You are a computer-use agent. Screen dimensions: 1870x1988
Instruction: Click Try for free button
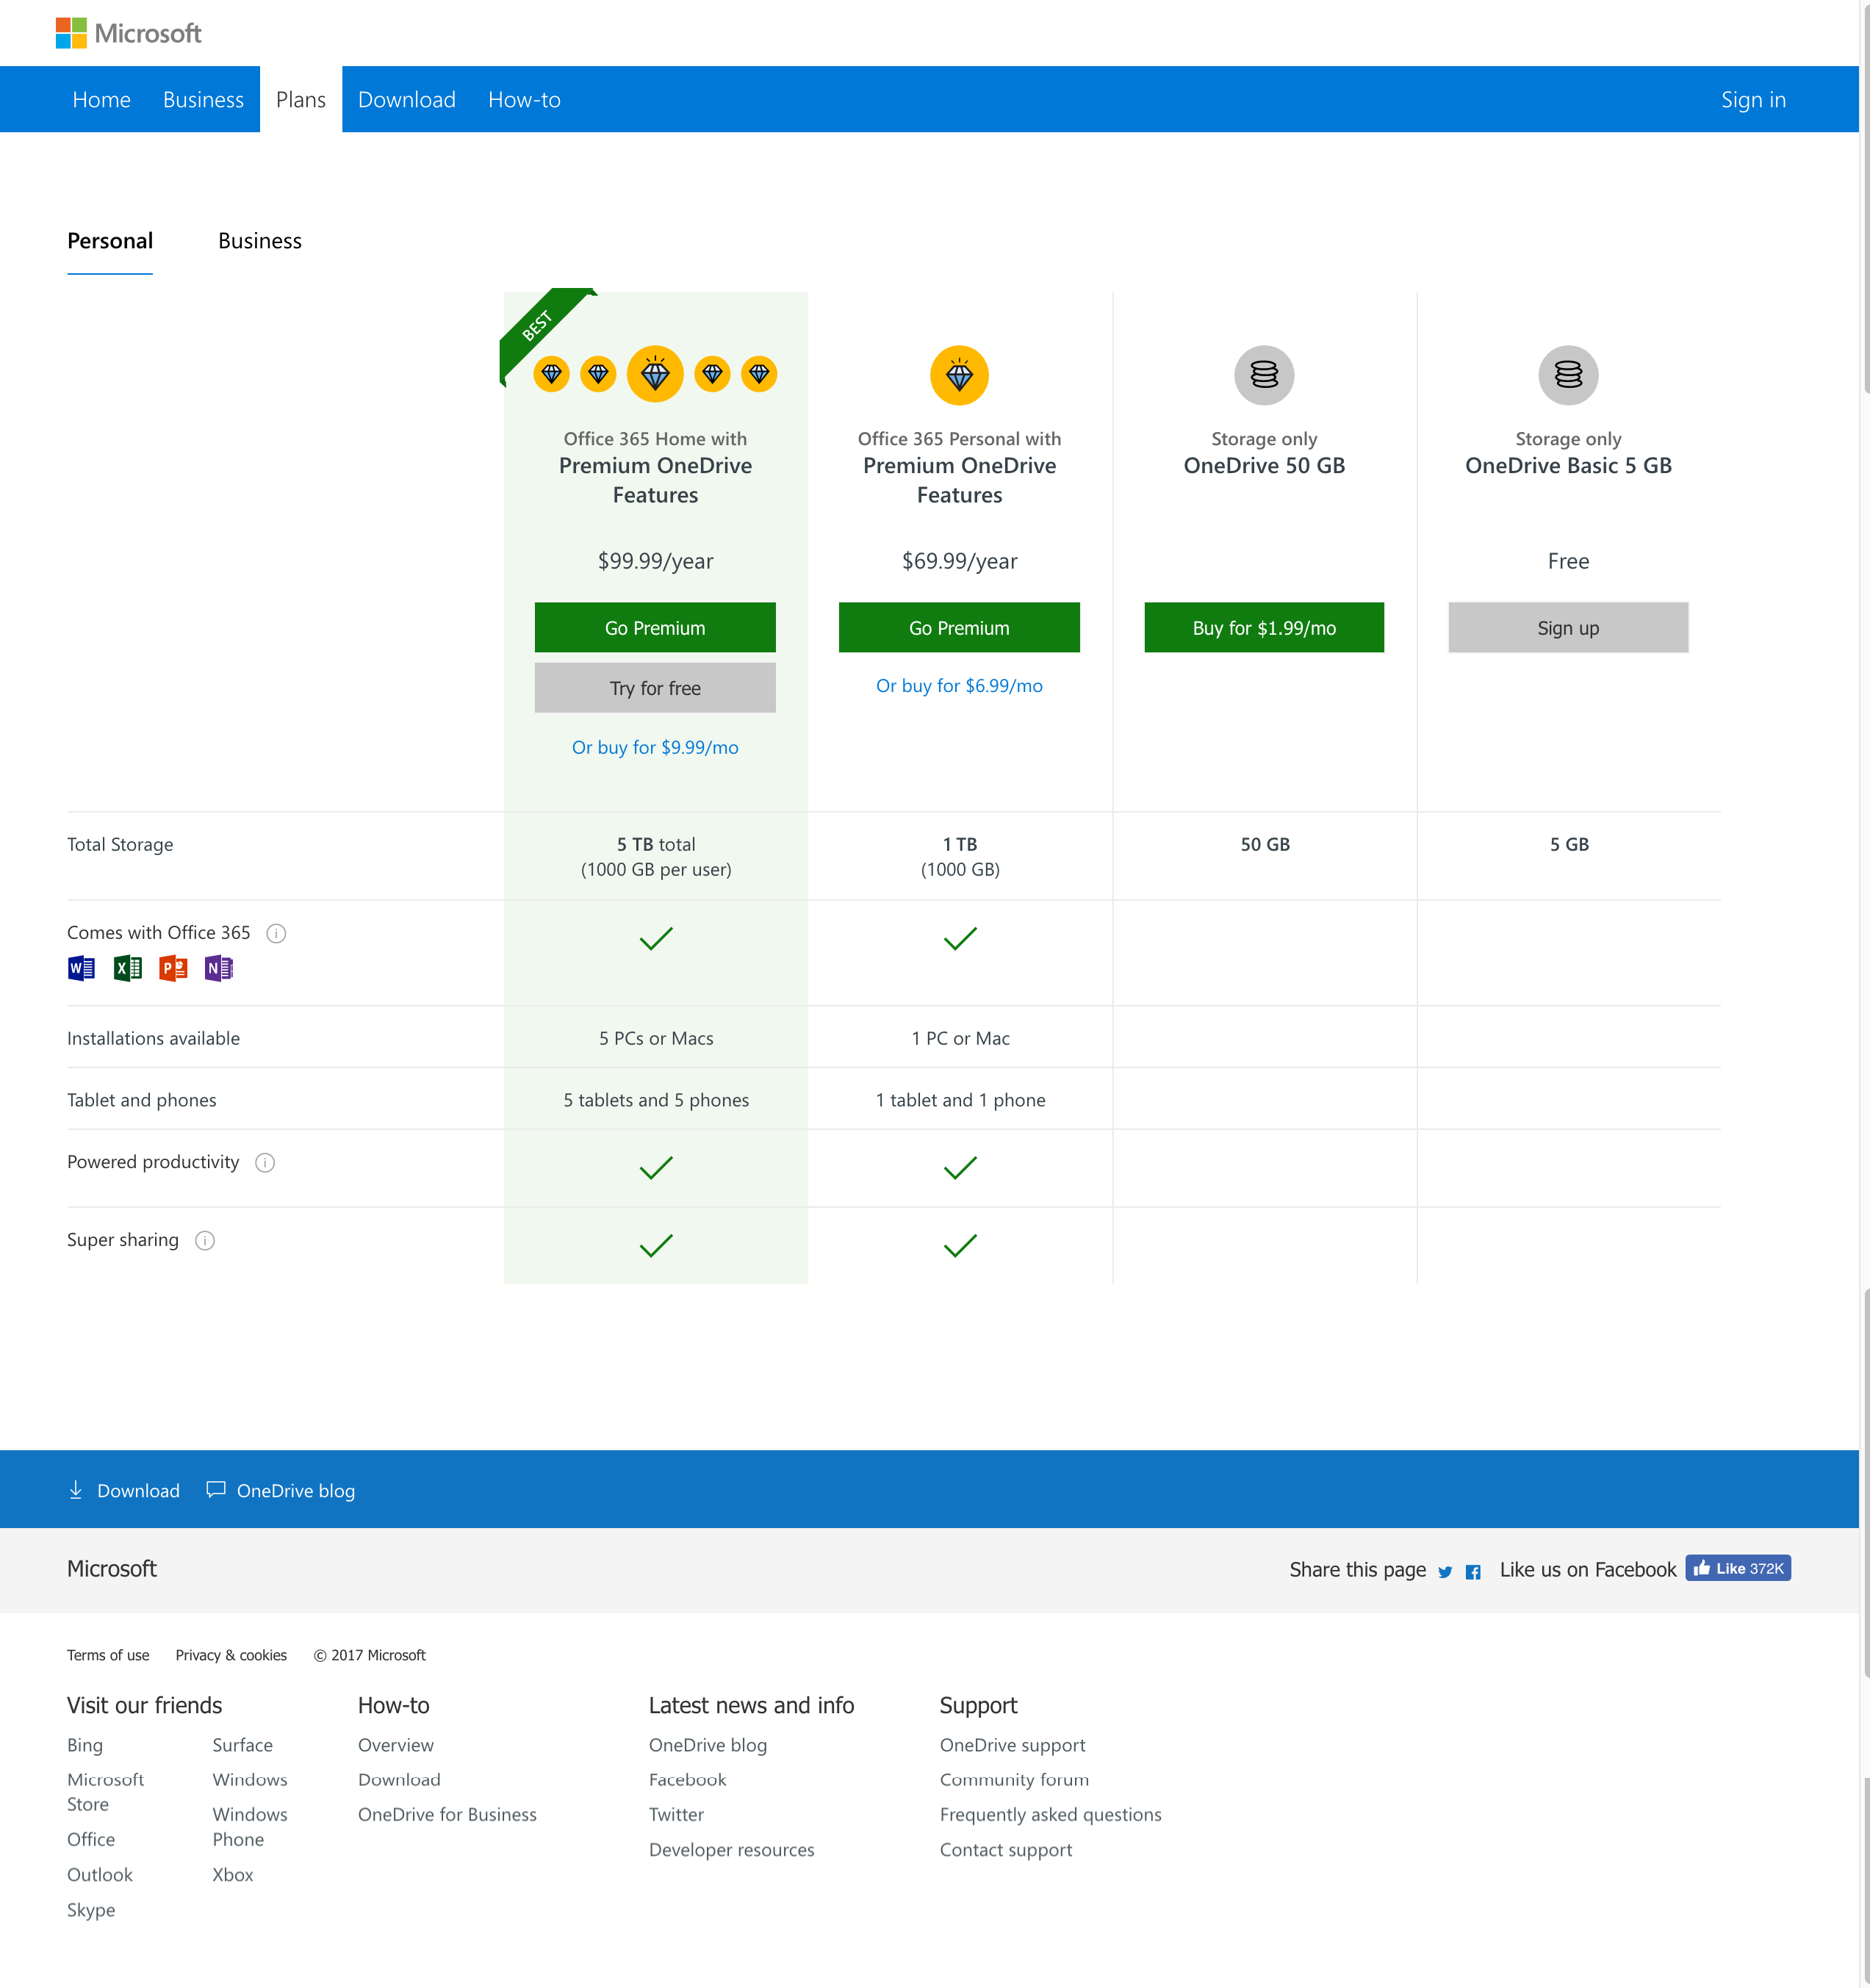pyautogui.click(x=655, y=687)
